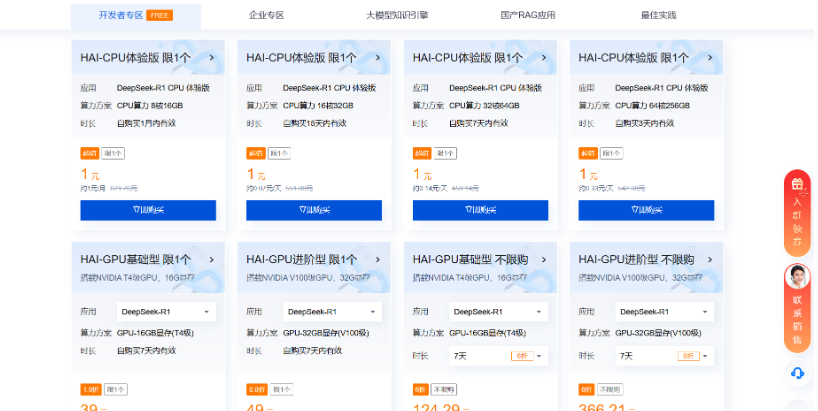Click the 1.9折 discount badge
This screenshot has height=411, width=818.
click(x=91, y=390)
